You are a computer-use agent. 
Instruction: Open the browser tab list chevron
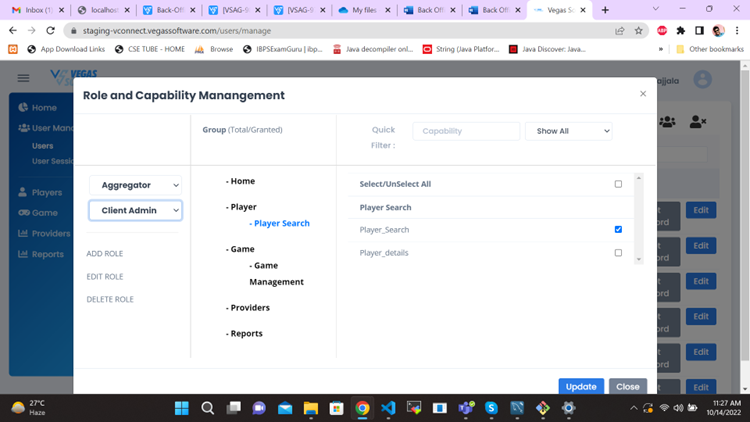(656, 9)
